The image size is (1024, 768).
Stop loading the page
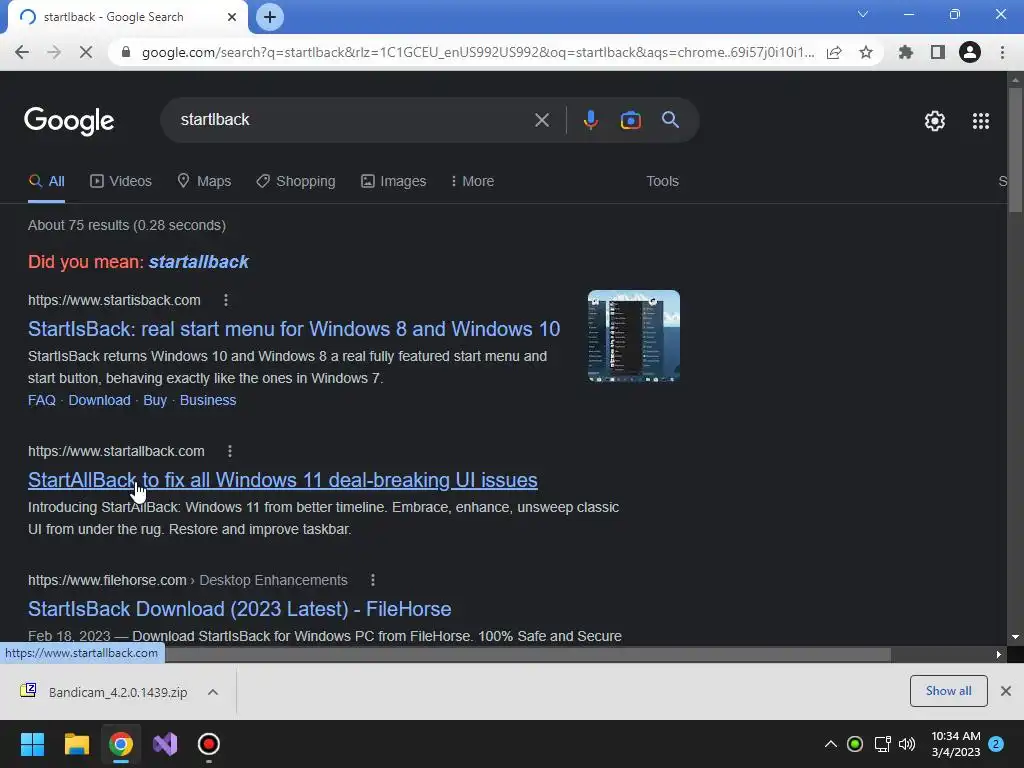click(86, 52)
